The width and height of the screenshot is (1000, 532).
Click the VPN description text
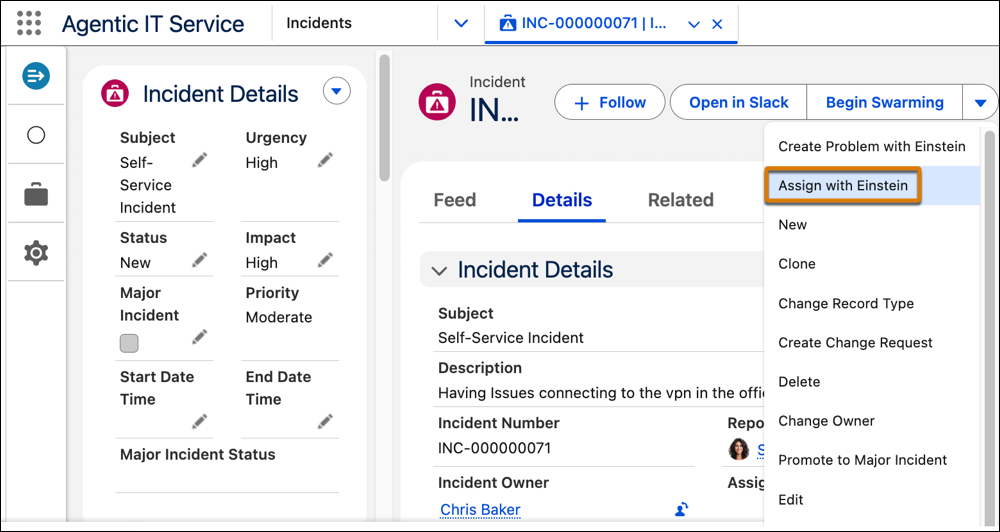(601, 393)
